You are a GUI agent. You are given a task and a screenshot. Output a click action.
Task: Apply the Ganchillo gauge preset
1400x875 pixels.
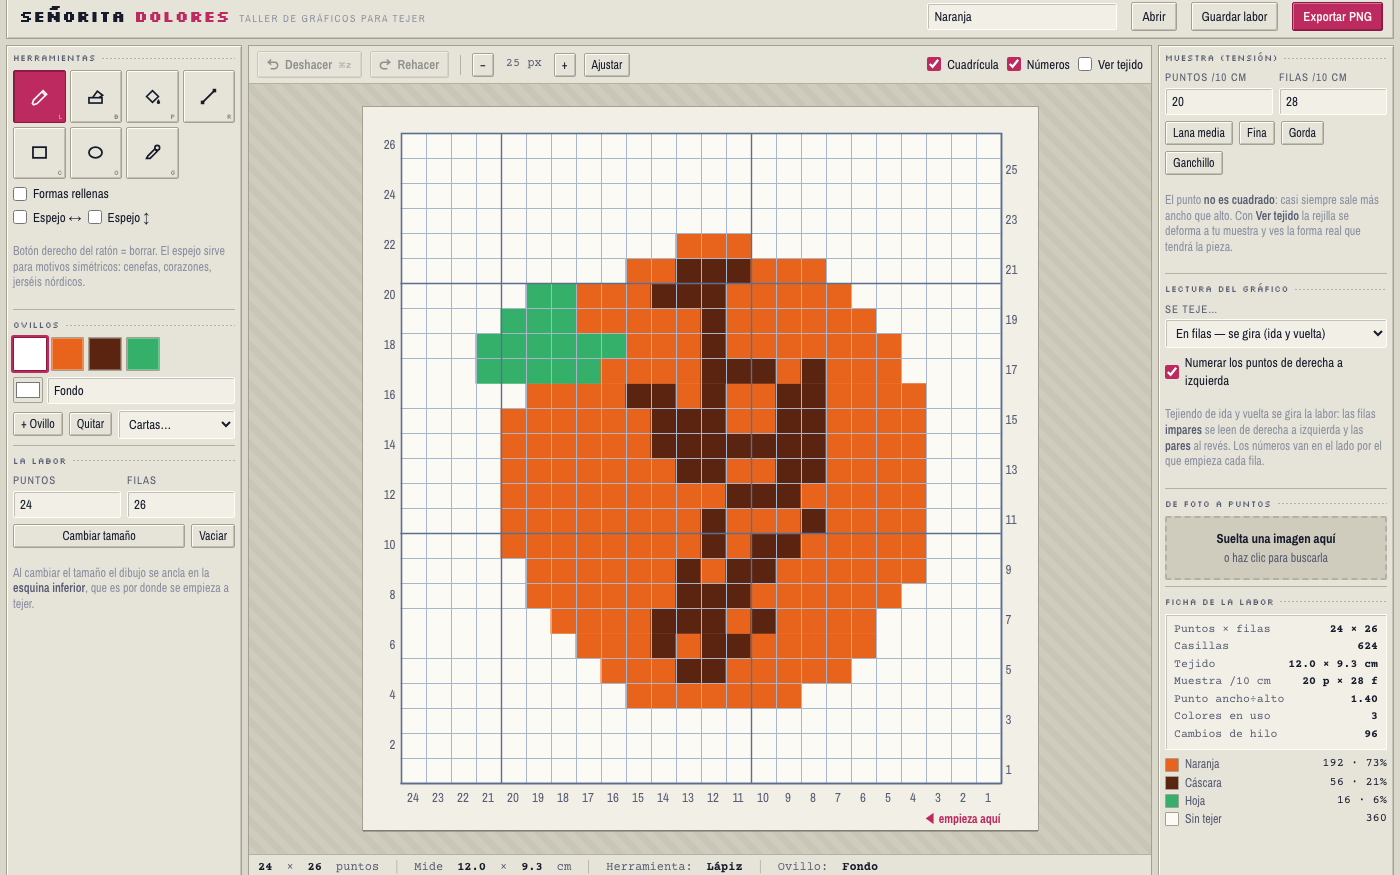click(x=1194, y=163)
